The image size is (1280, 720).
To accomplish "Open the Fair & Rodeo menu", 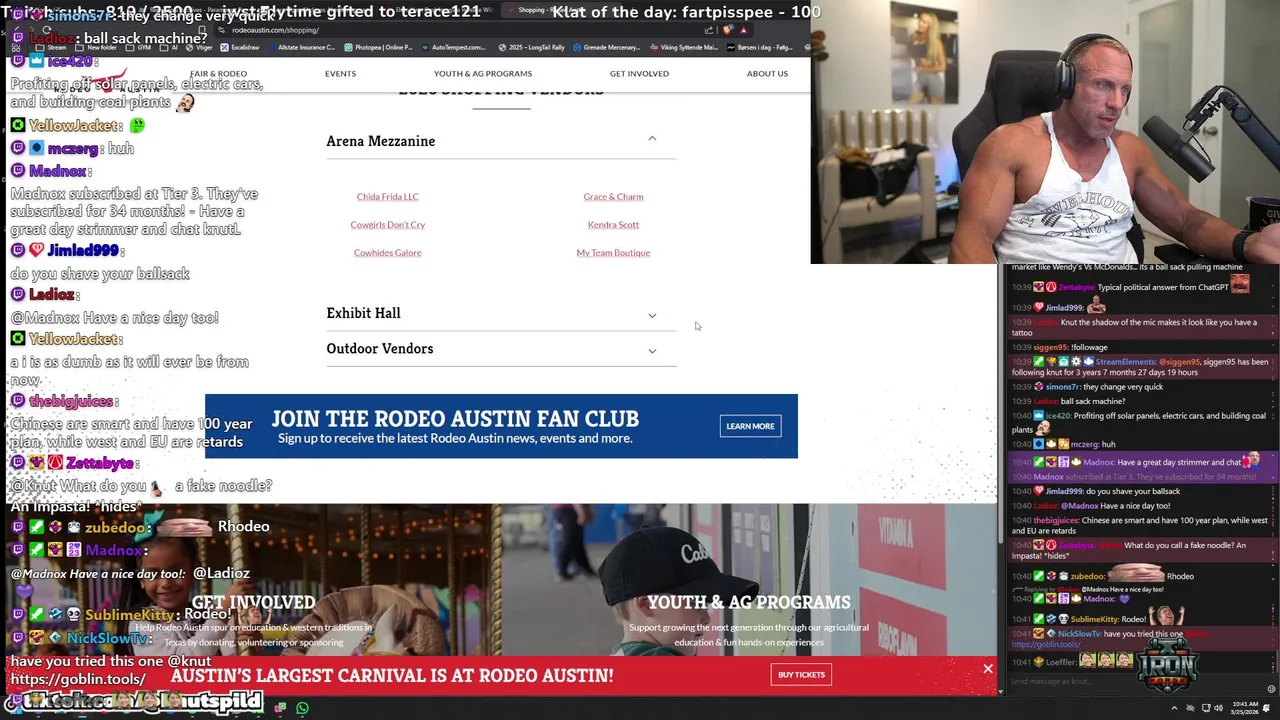I will [218, 73].
